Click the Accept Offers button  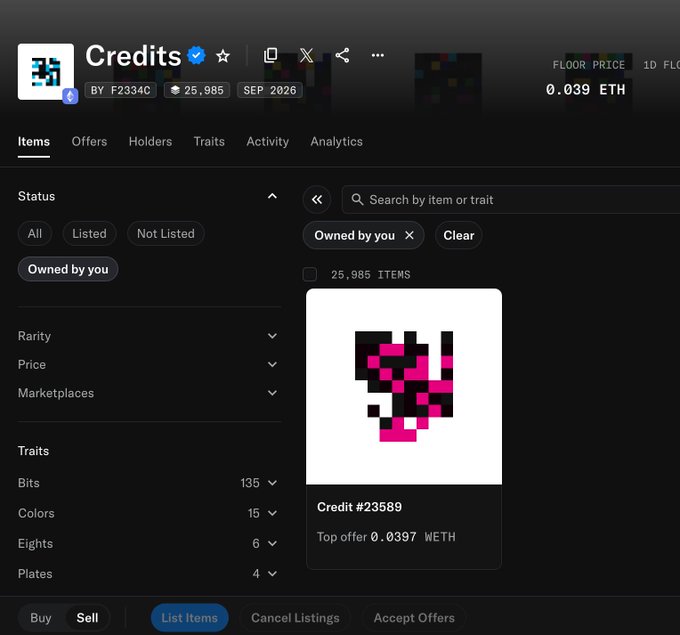tap(414, 618)
